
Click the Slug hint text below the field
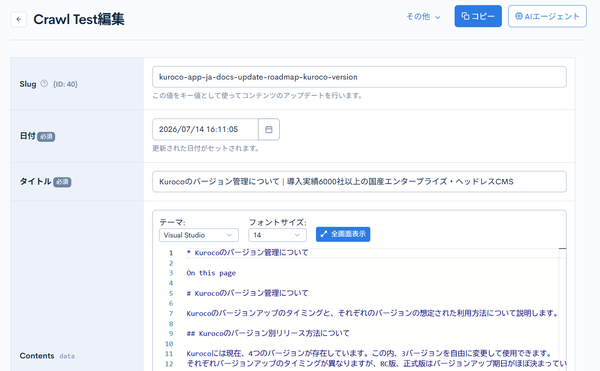tap(257, 96)
